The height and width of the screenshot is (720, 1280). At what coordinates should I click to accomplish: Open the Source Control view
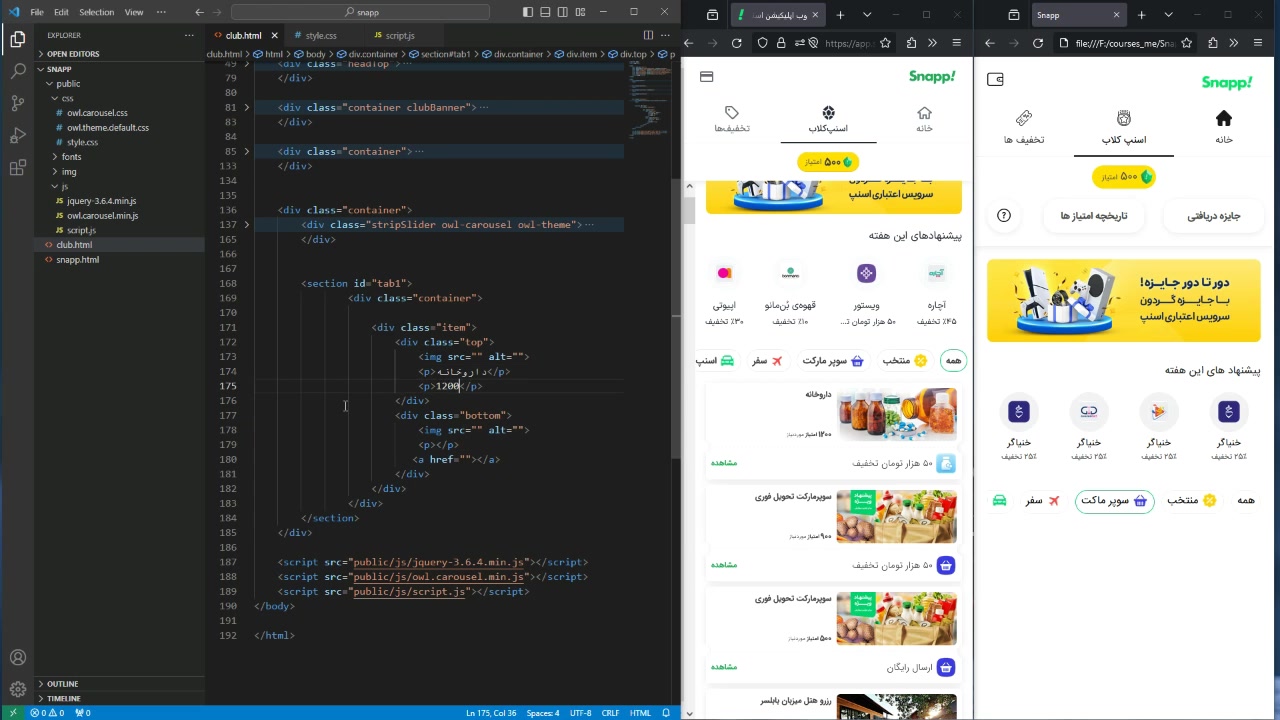pyautogui.click(x=17, y=104)
